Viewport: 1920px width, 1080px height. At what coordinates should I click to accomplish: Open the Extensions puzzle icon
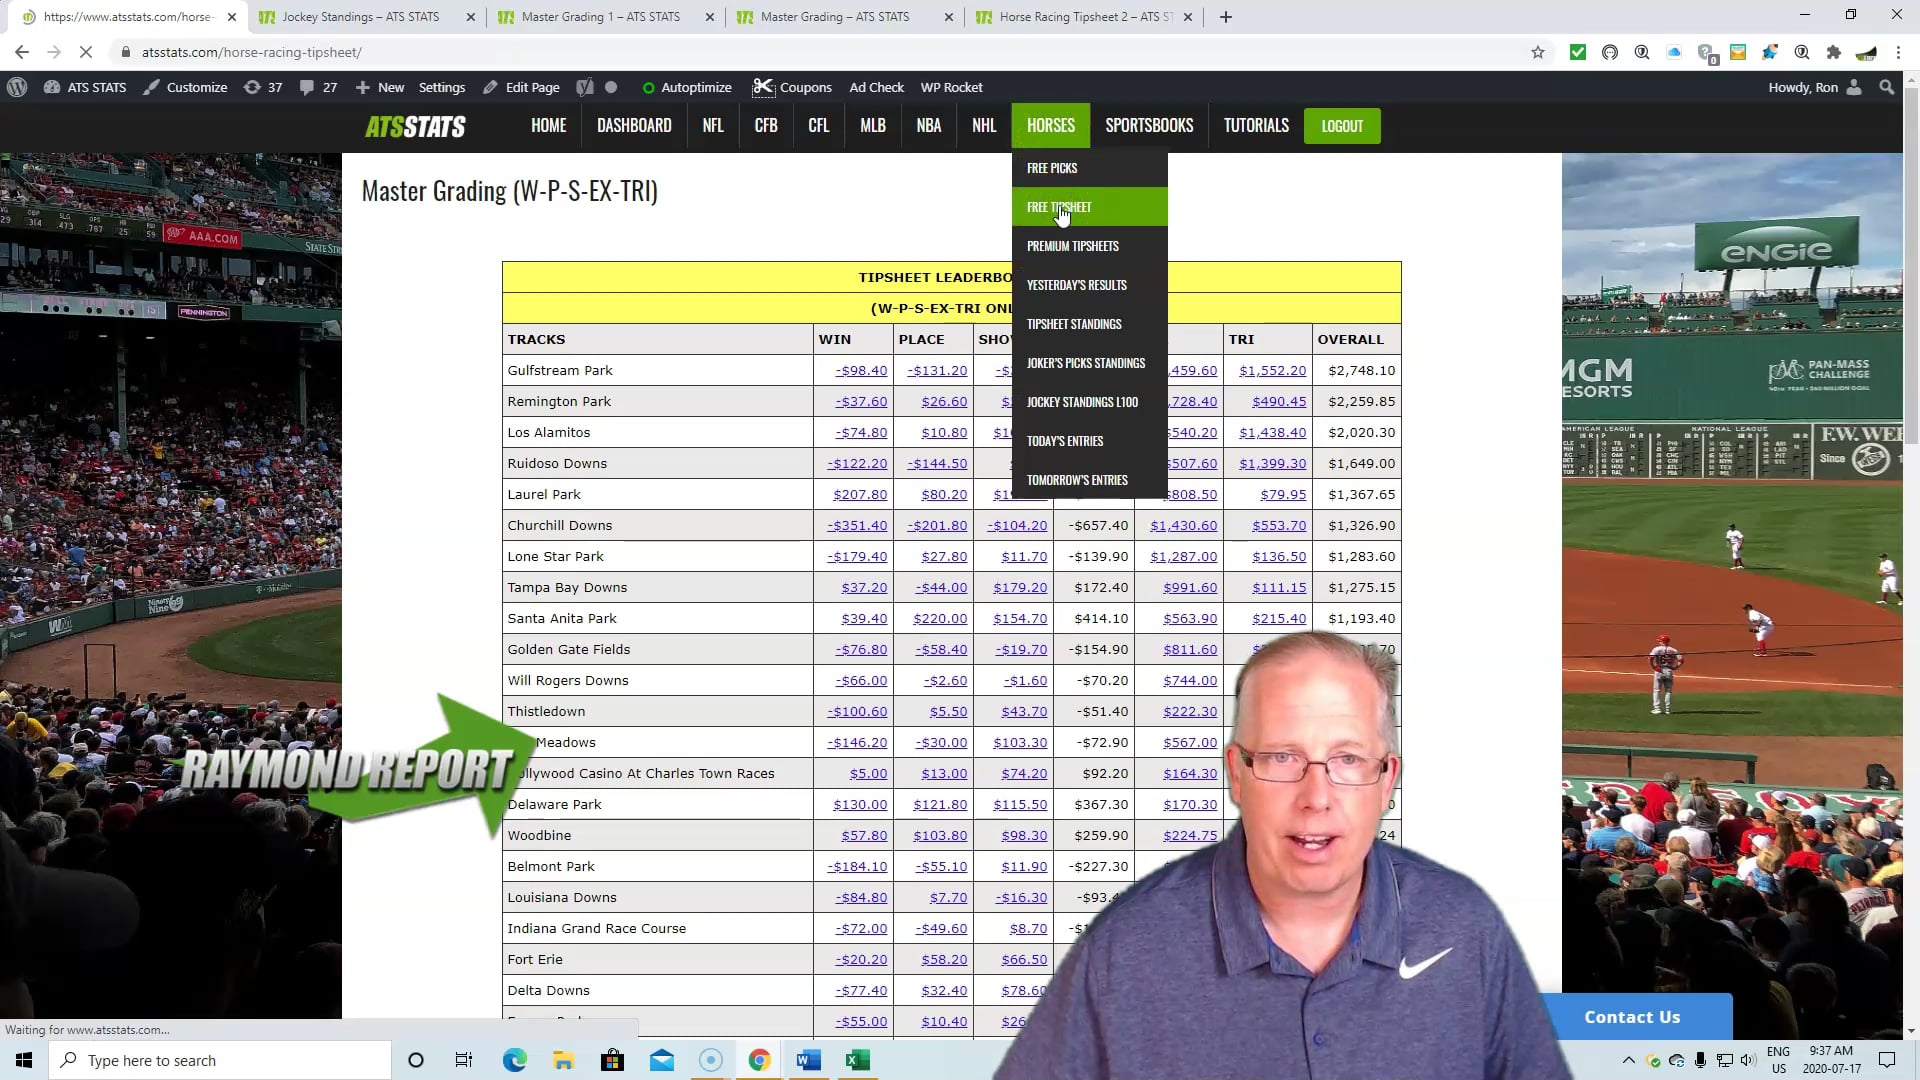[1833, 52]
